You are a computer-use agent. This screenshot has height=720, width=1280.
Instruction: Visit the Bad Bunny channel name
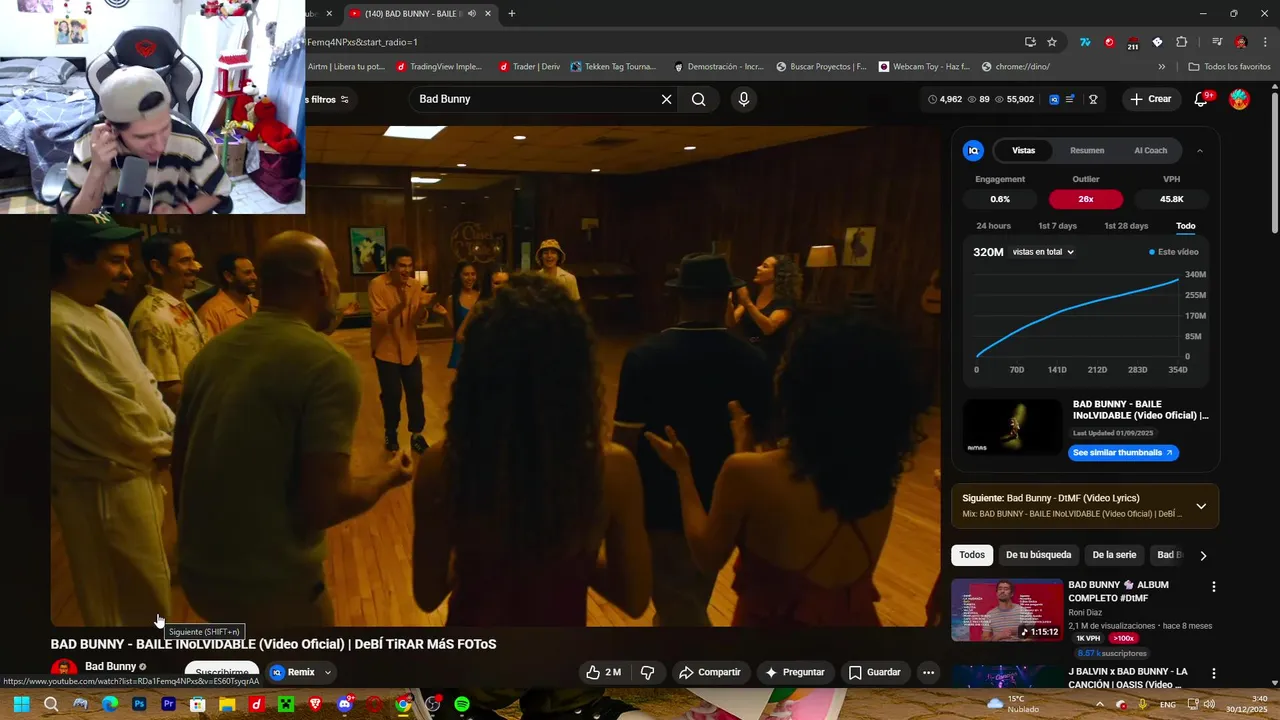[x=110, y=666]
